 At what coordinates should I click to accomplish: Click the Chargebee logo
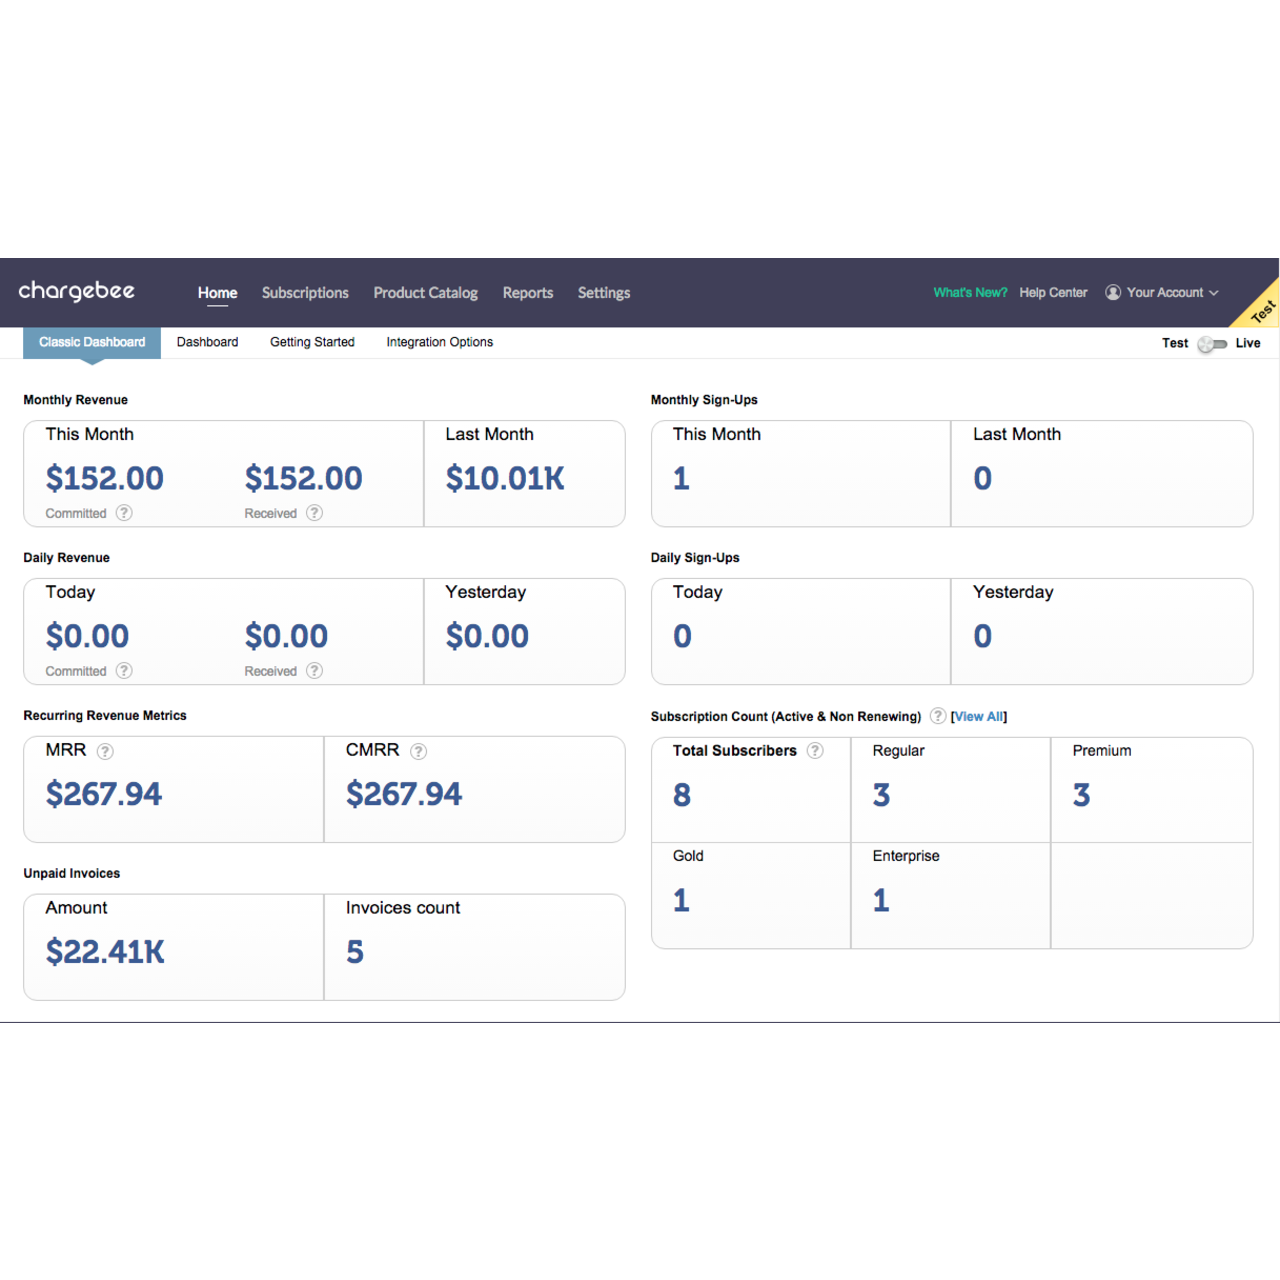tap(76, 291)
